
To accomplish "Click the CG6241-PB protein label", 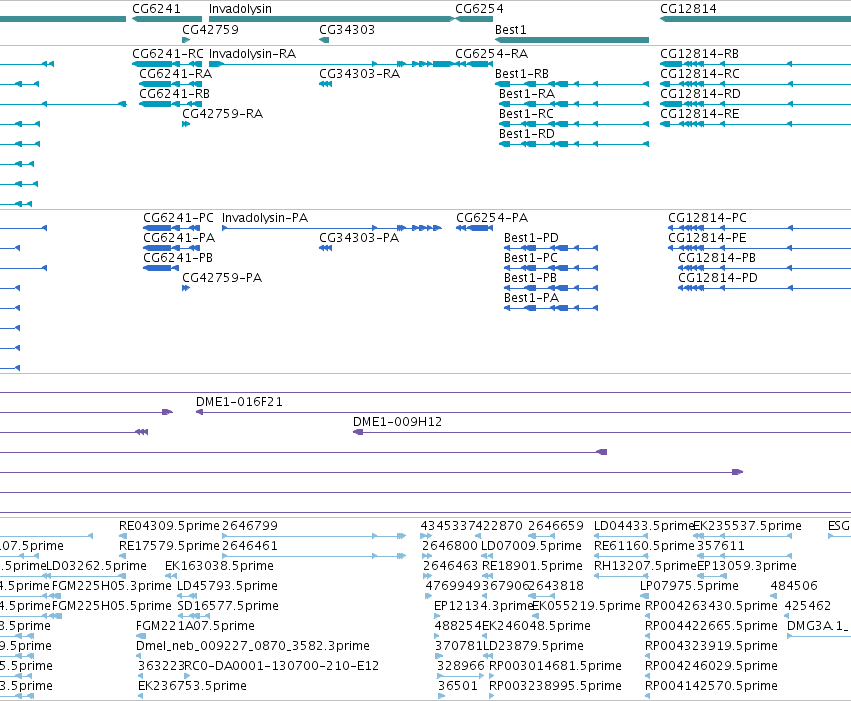I will click(x=178, y=258).
